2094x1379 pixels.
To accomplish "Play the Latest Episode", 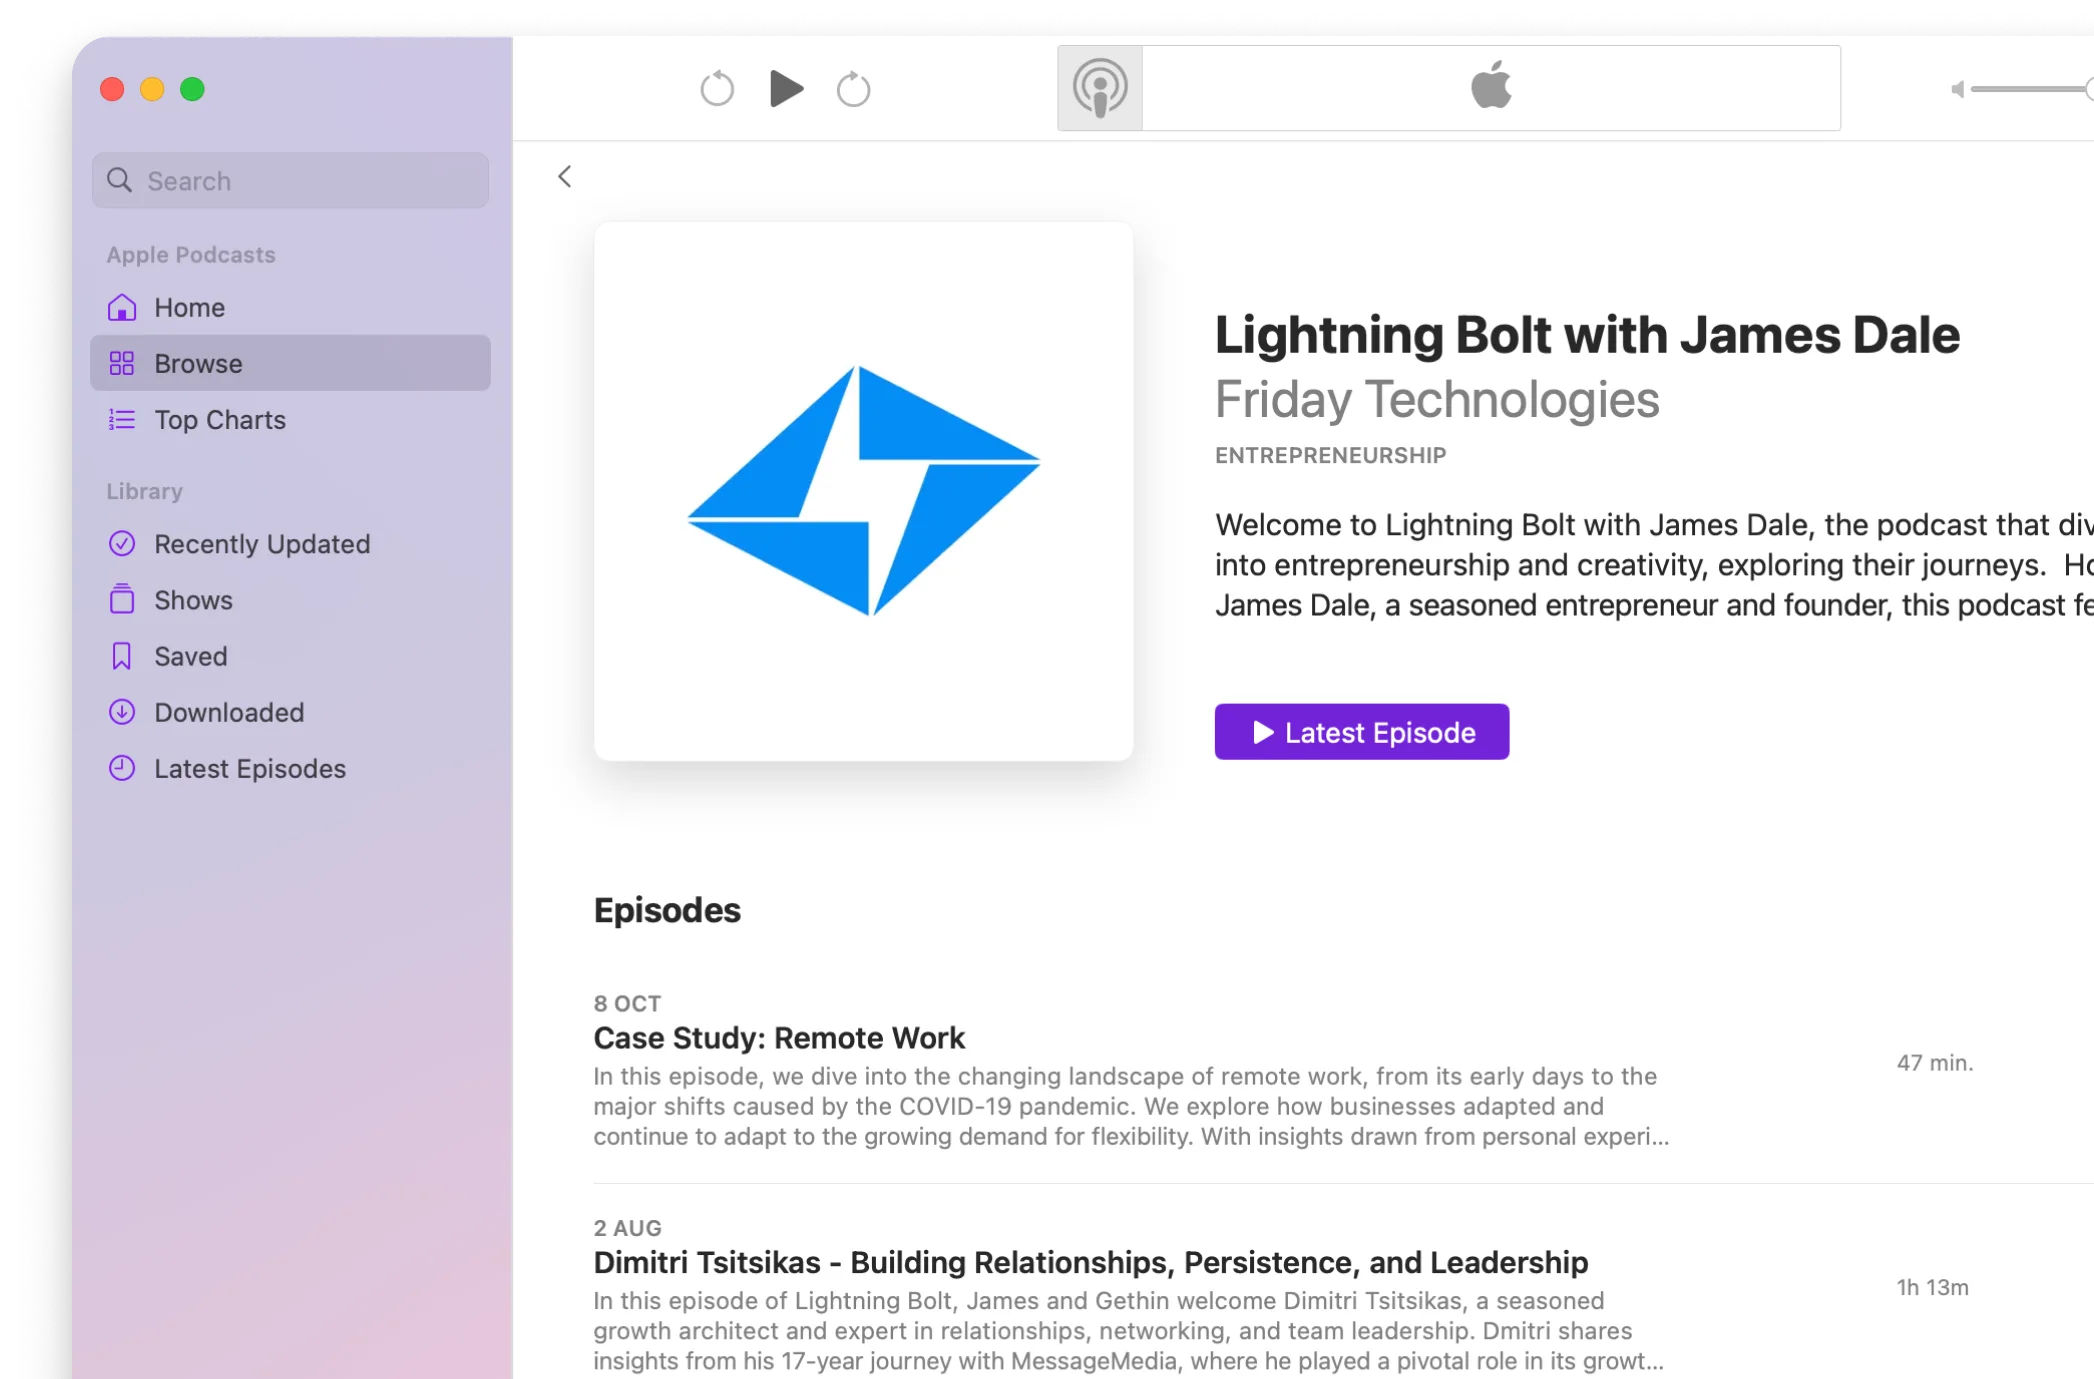I will (1360, 731).
